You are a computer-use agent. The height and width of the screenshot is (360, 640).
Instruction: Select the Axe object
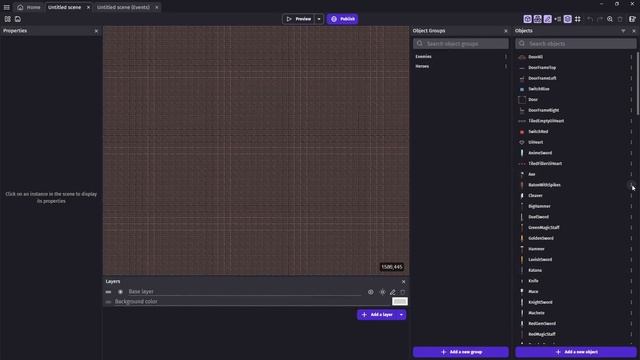[x=531, y=174]
